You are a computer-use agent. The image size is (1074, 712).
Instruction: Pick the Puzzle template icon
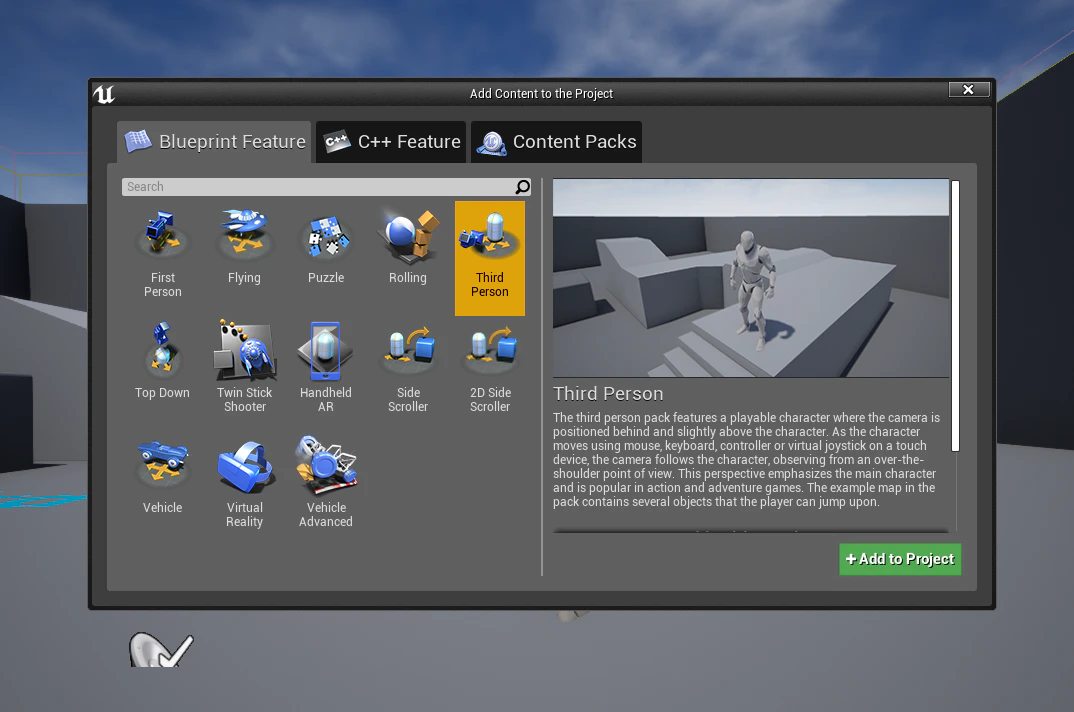(x=326, y=236)
